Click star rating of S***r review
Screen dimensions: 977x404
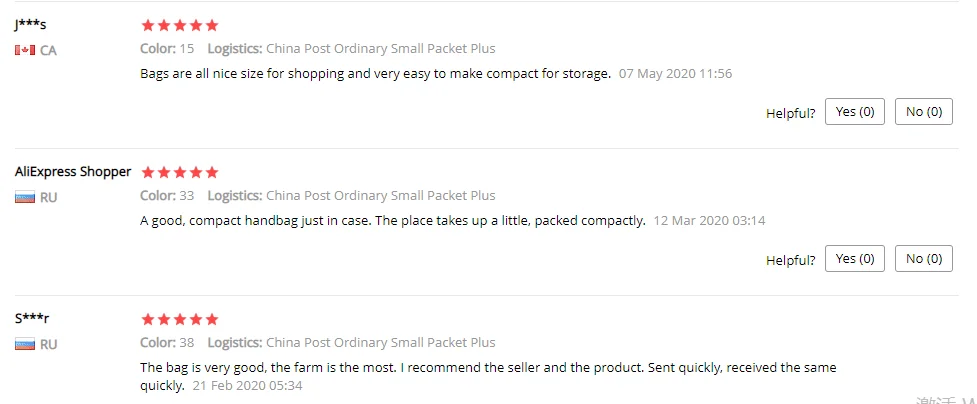pos(179,319)
